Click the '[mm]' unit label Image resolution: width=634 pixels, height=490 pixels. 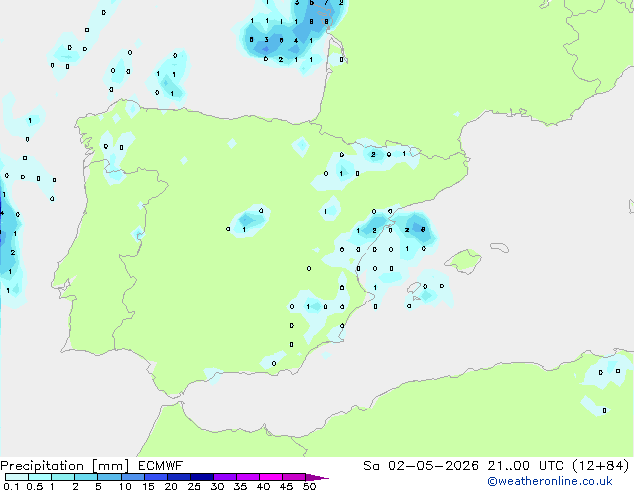coord(111,466)
